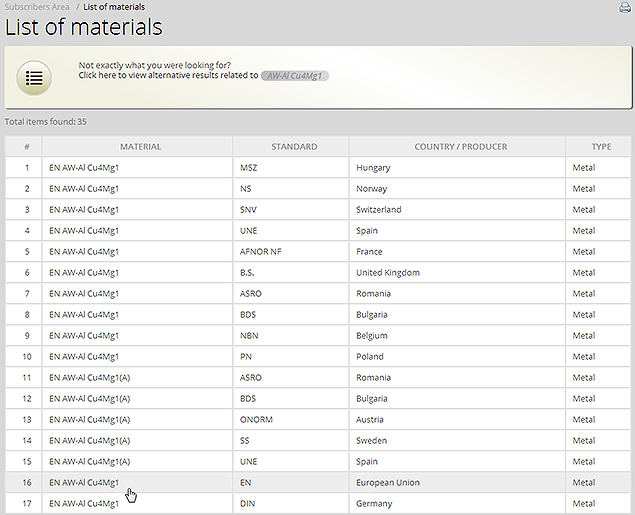Viewport: 635px width, 515px height.
Task: Click the AW-Al Cu4Mg1 alternative results tag
Action: pos(295,76)
